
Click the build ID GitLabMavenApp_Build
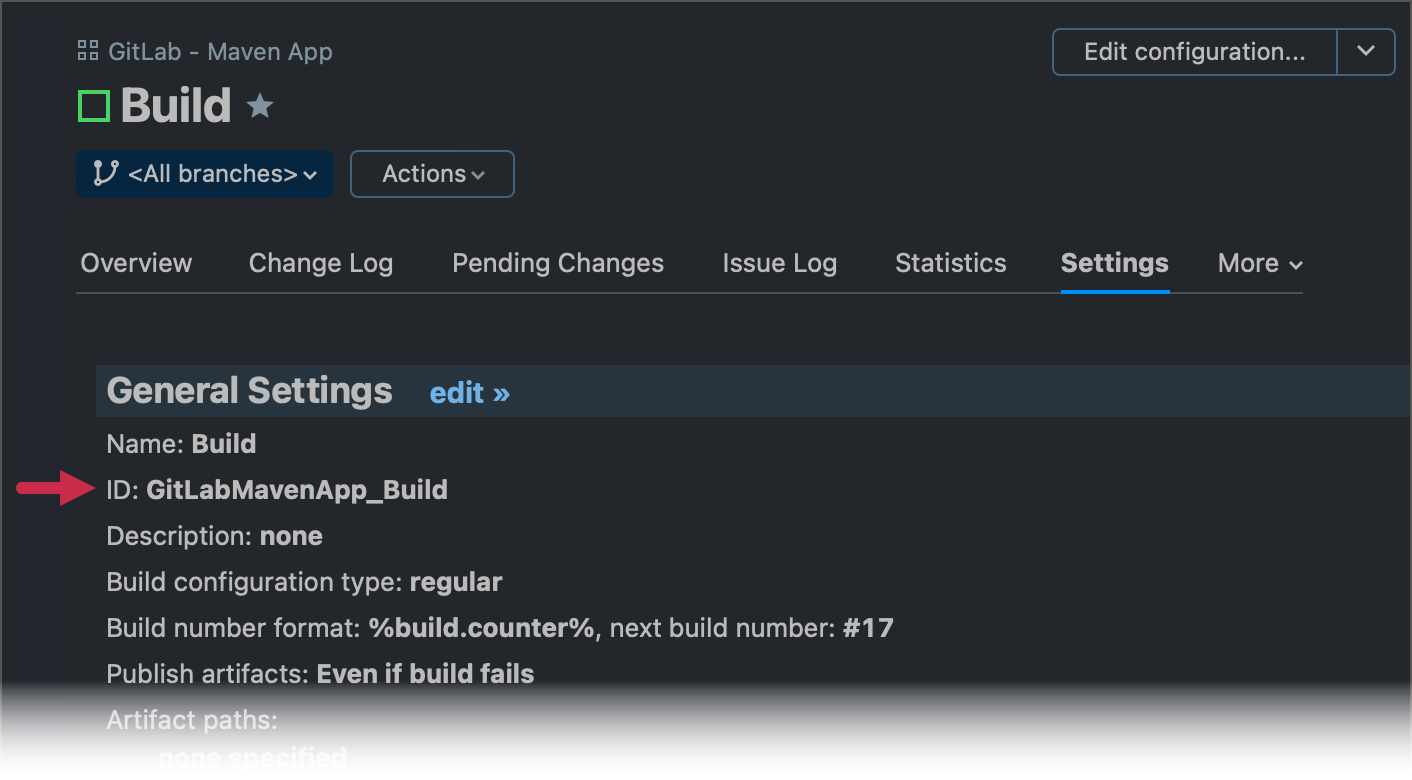click(297, 489)
